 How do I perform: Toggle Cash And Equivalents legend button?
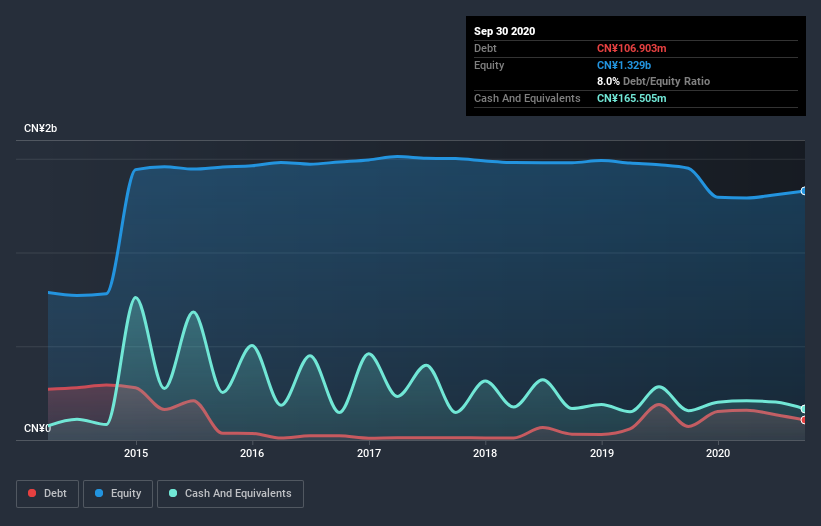230,494
